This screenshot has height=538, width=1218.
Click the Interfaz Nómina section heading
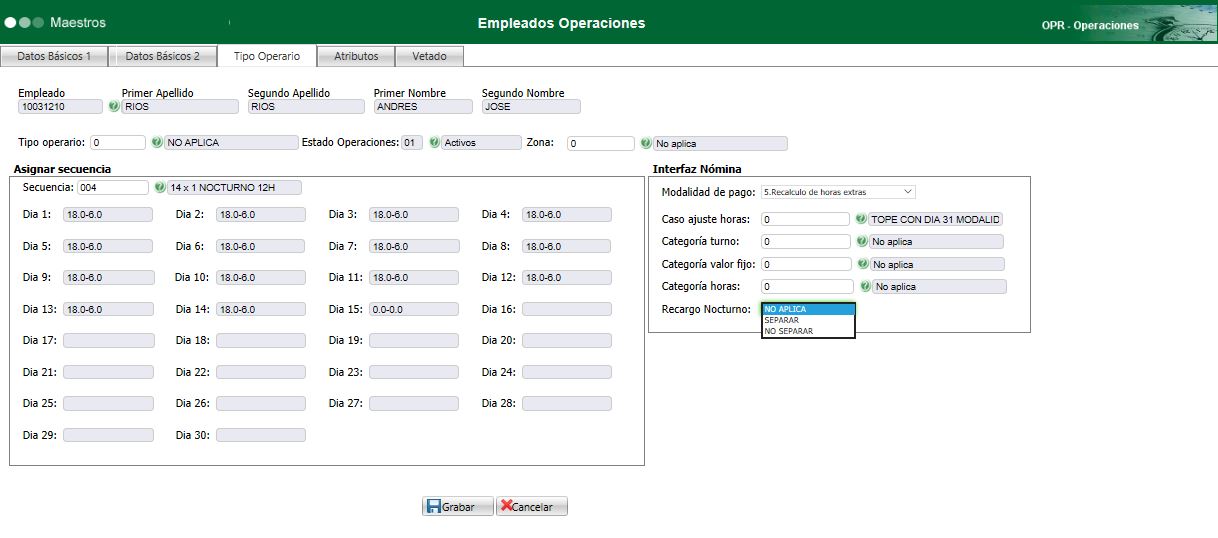697,168
